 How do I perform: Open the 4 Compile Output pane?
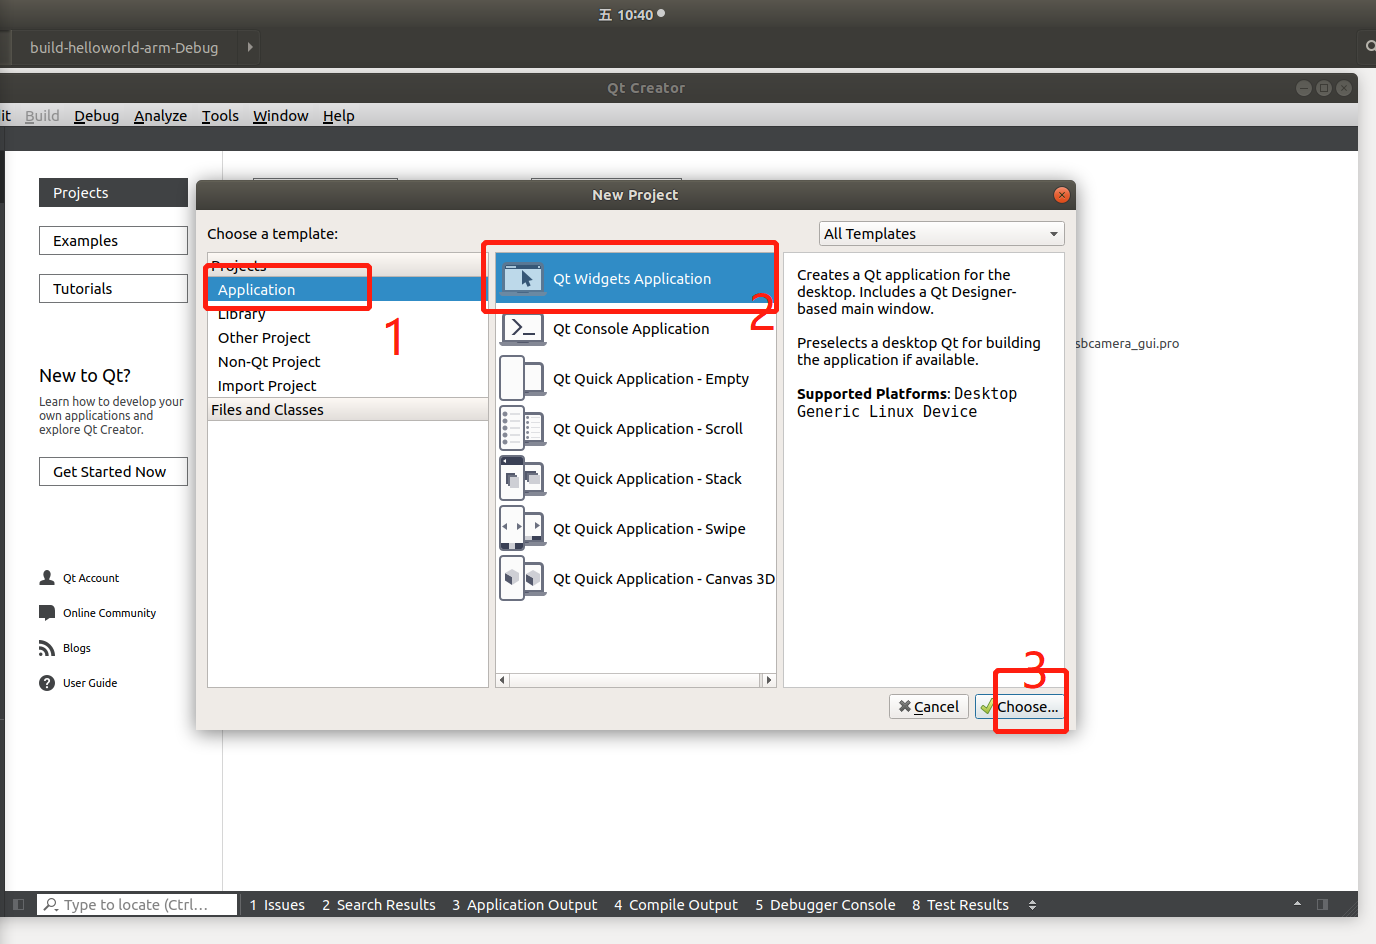[676, 905]
